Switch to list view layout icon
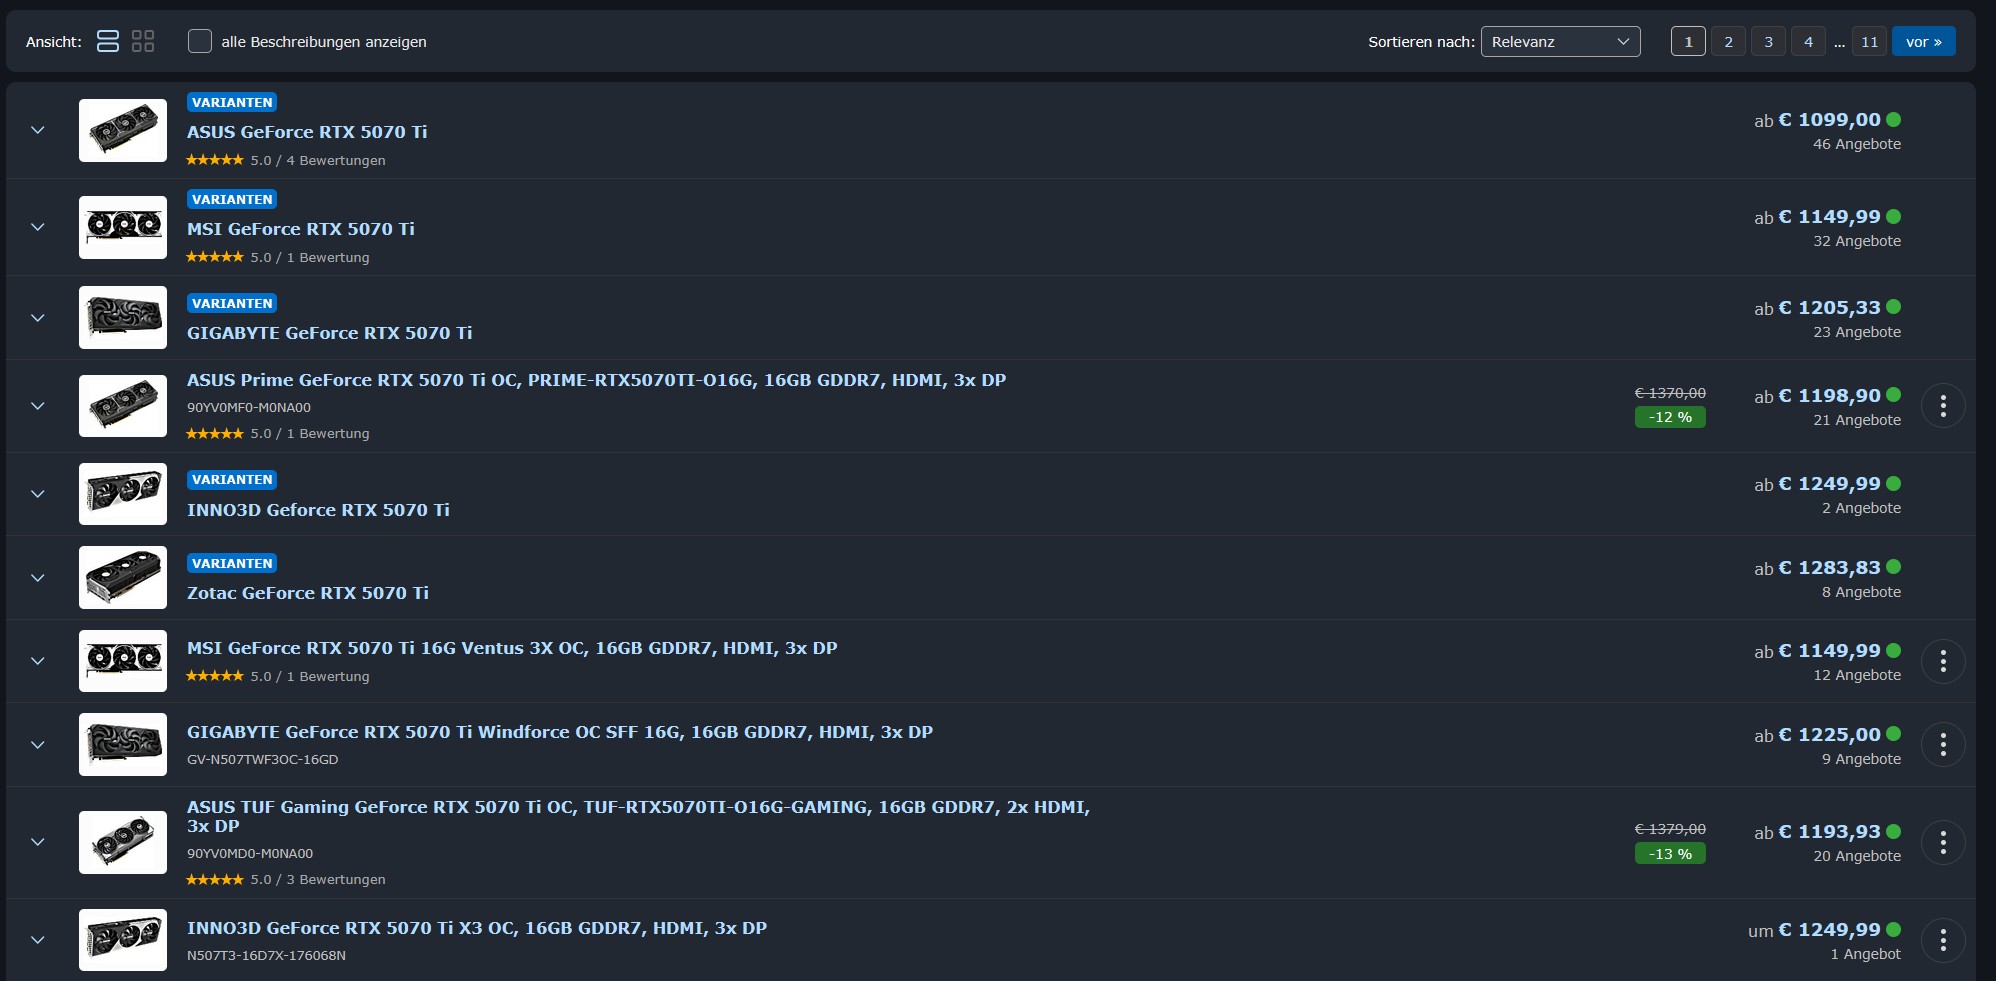The width and height of the screenshot is (1996, 981). (108, 41)
